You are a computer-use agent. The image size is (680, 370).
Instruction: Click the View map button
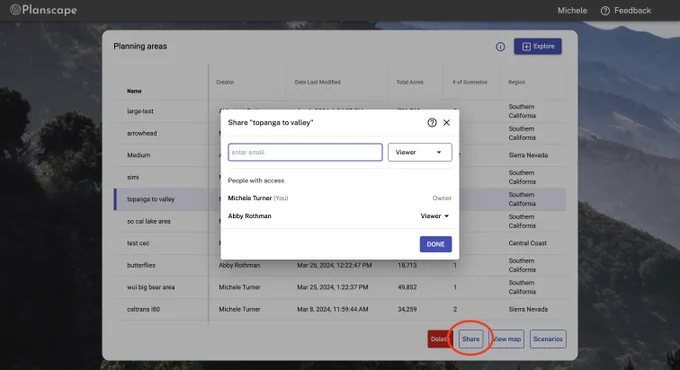coord(507,339)
